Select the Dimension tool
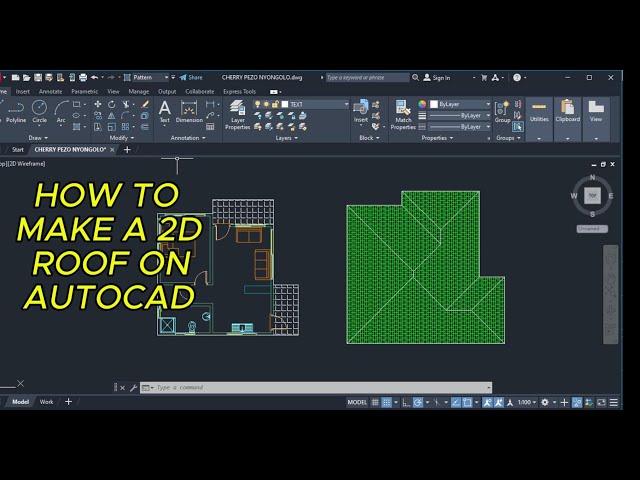Viewport: 640px width, 480px height. coord(189,111)
